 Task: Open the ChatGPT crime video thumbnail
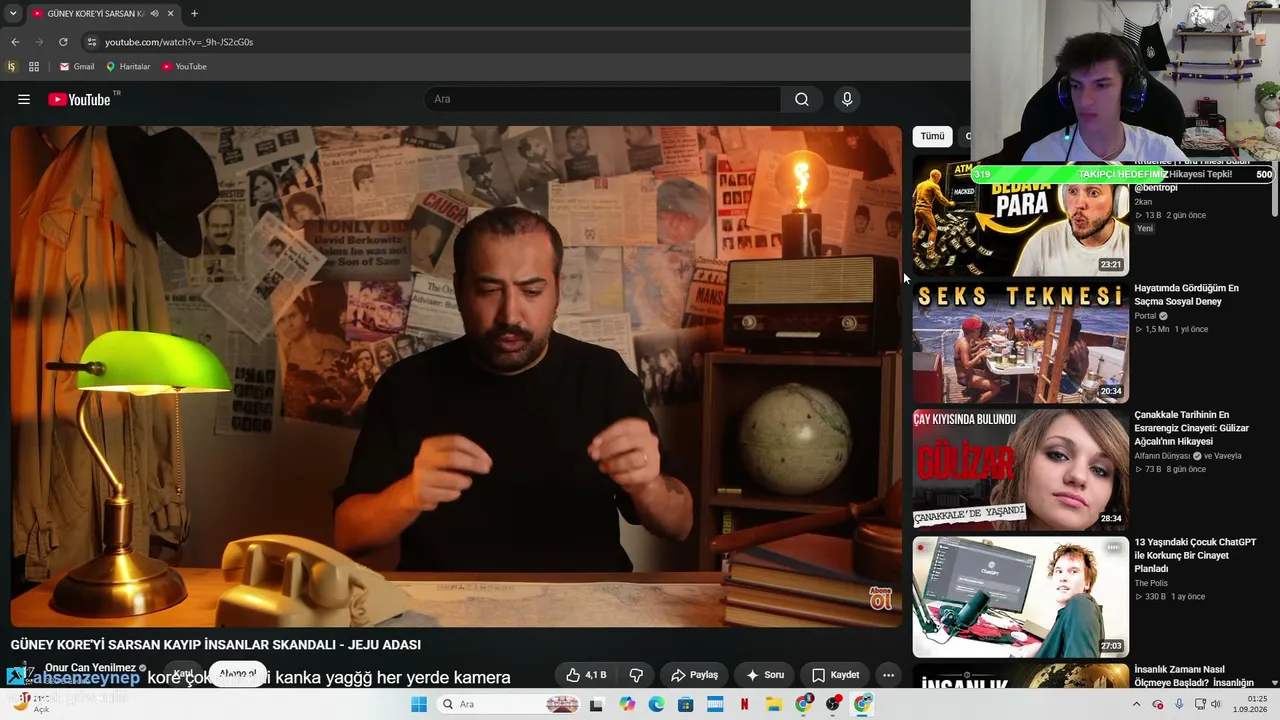[1020, 597]
